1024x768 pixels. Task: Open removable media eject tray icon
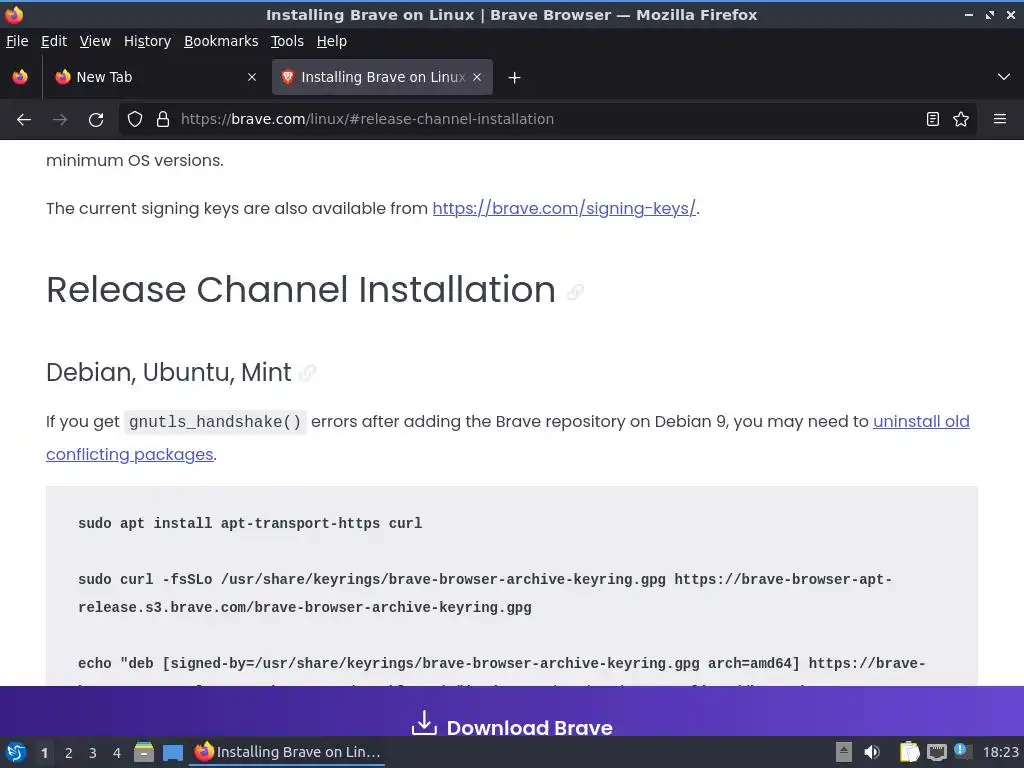coord(844,752)
